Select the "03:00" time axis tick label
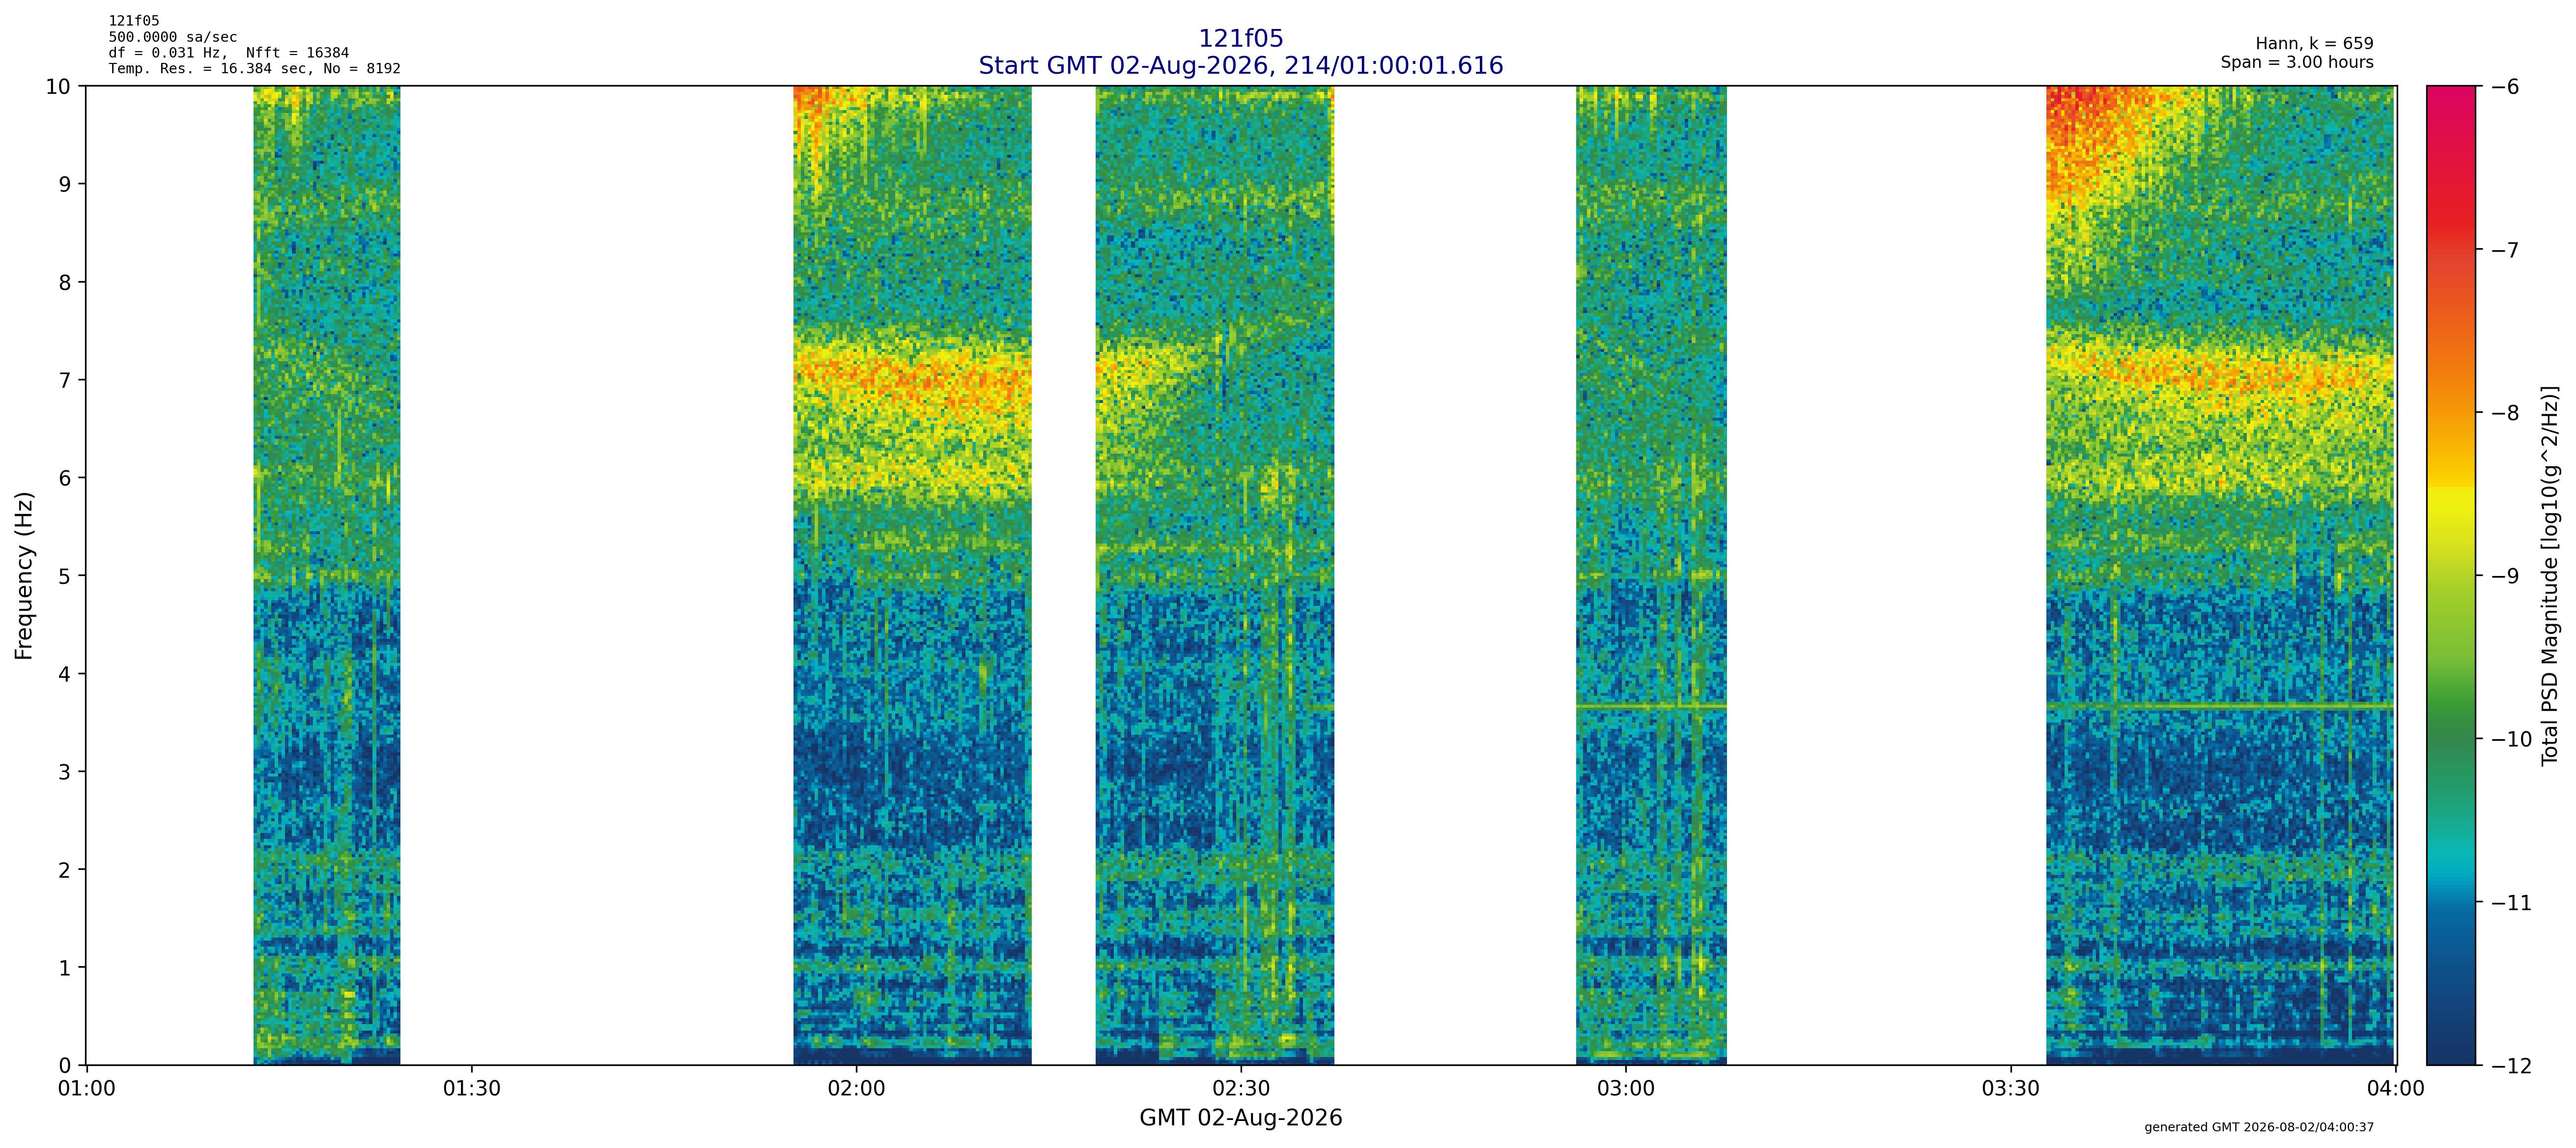Screen dimensions: 2576x1148 pyautogui.click(x=1626, y=1088)
